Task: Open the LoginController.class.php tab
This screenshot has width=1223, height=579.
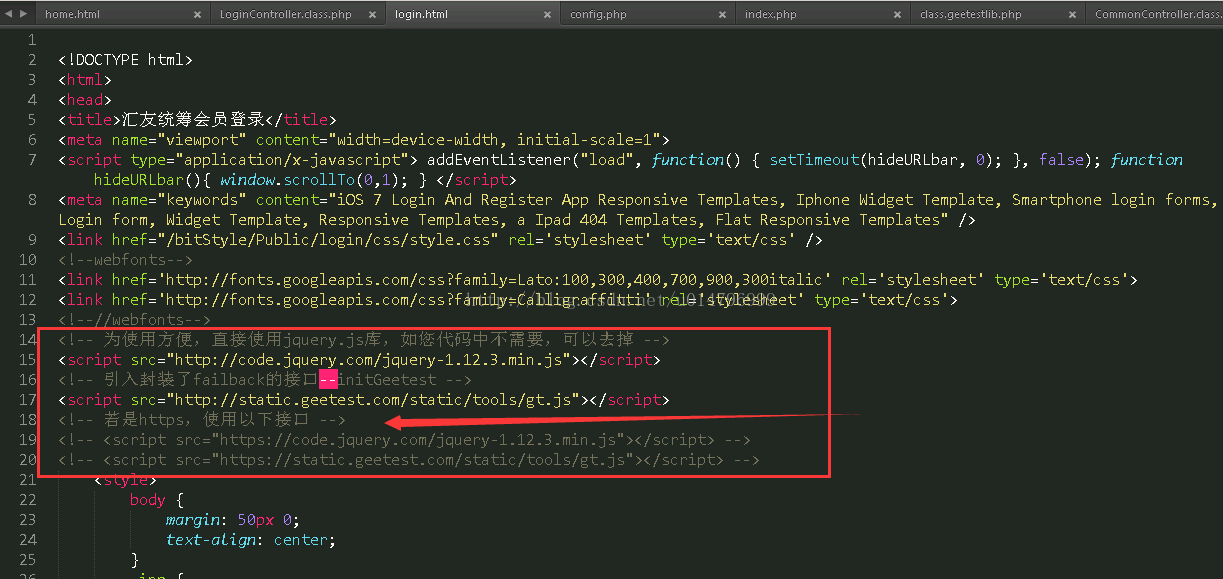Action: click(286, 14)
